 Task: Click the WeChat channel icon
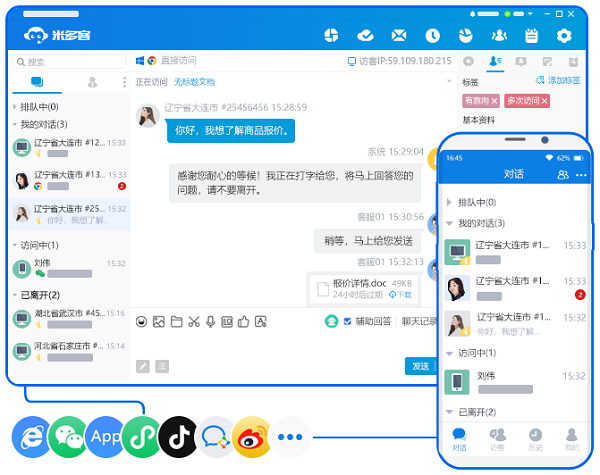(68, 437)
